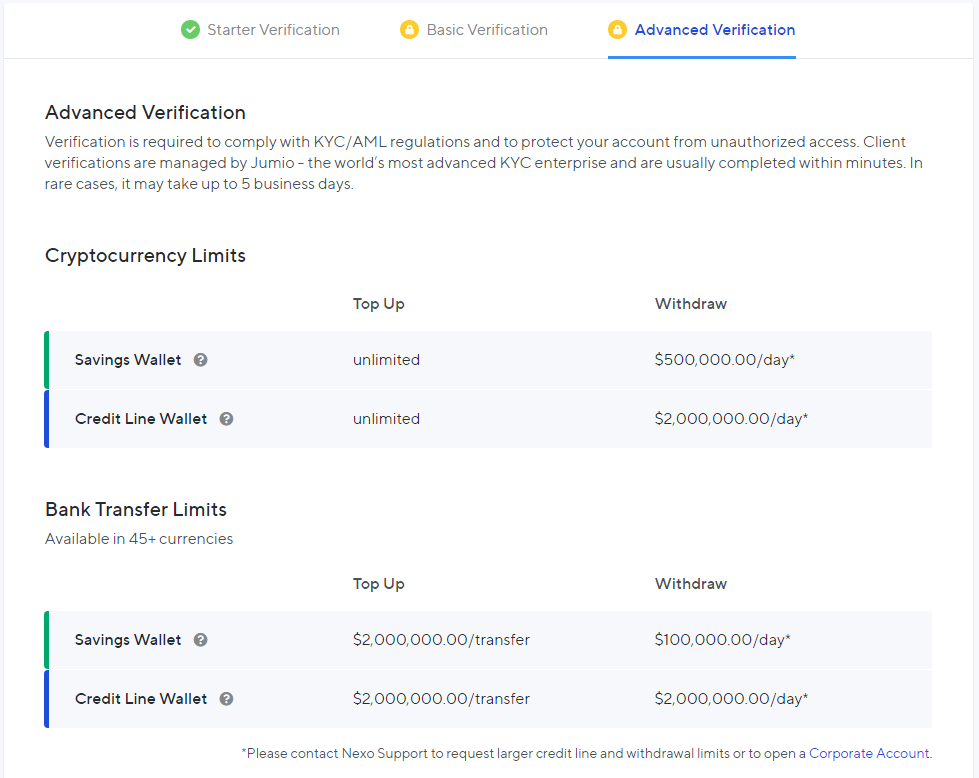Click $2,000,000.00/transfer in Bank Savings Wallet row
The height and width of the screenshot is (778, 979).
(441, 639)
